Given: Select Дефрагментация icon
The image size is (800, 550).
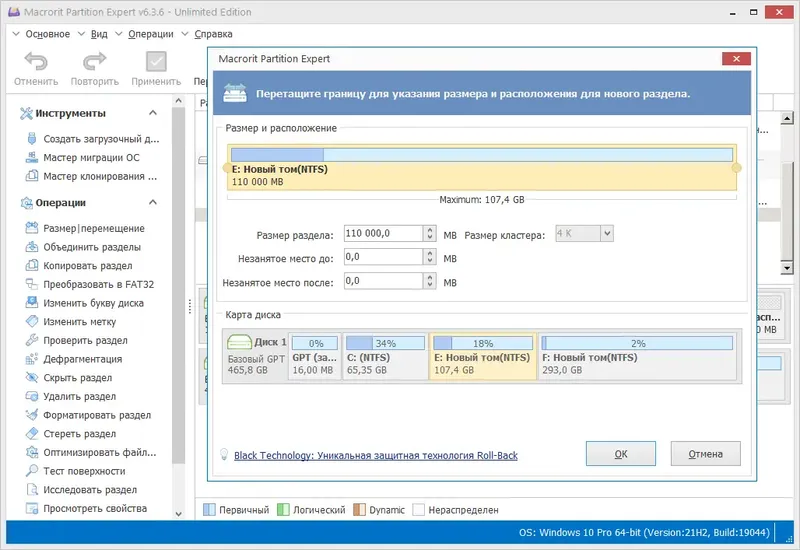Looking at the screenshot, I should 32,359.
